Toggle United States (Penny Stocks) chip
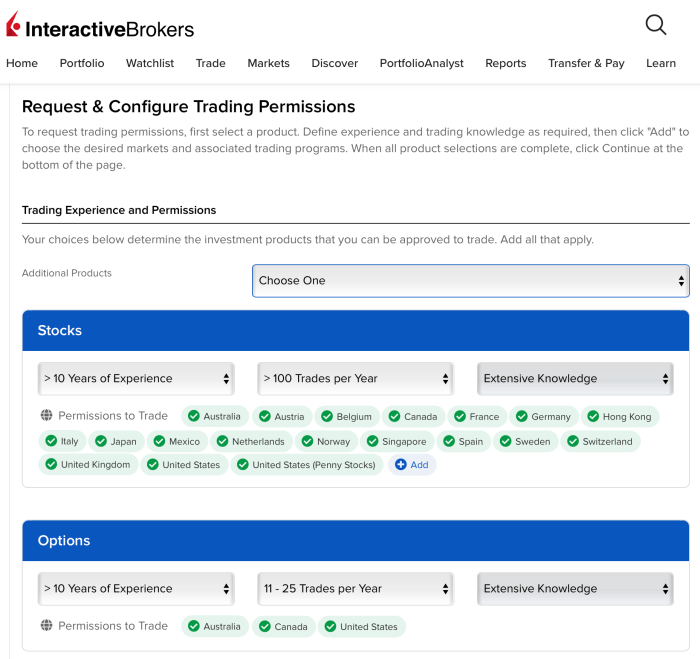 (x=307, y=465)
